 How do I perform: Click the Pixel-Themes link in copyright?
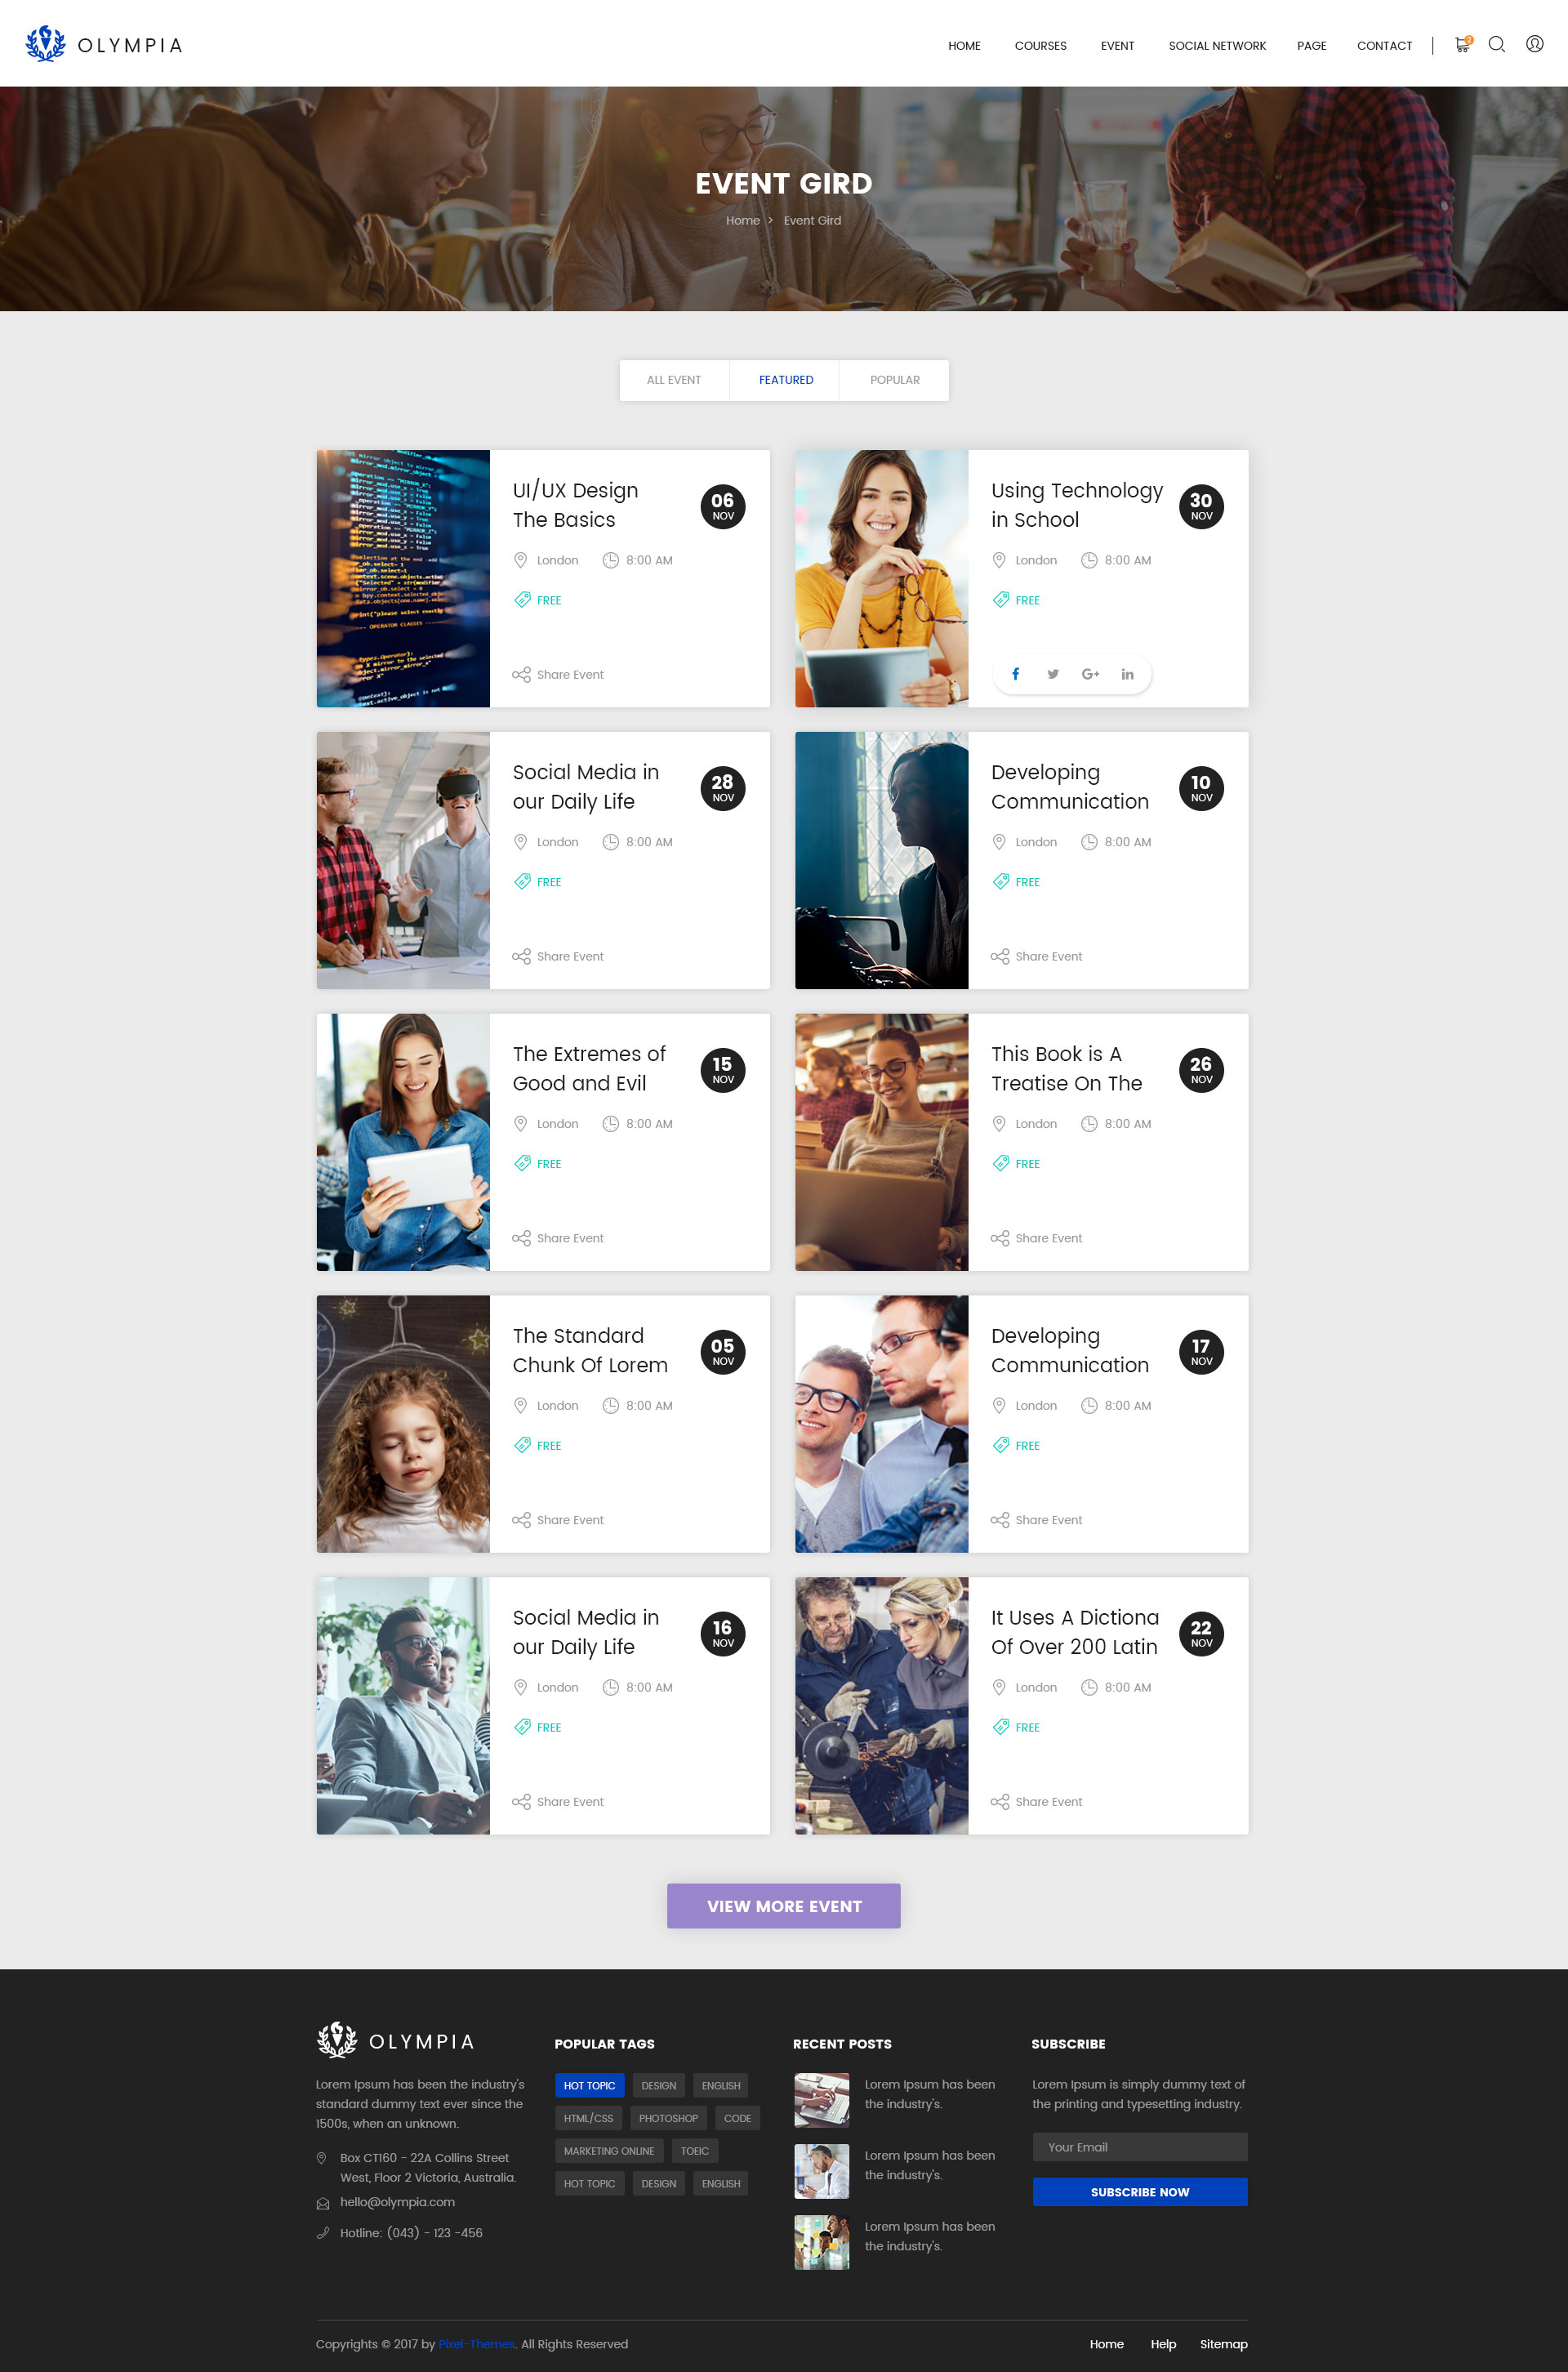tap(476, 2344)
